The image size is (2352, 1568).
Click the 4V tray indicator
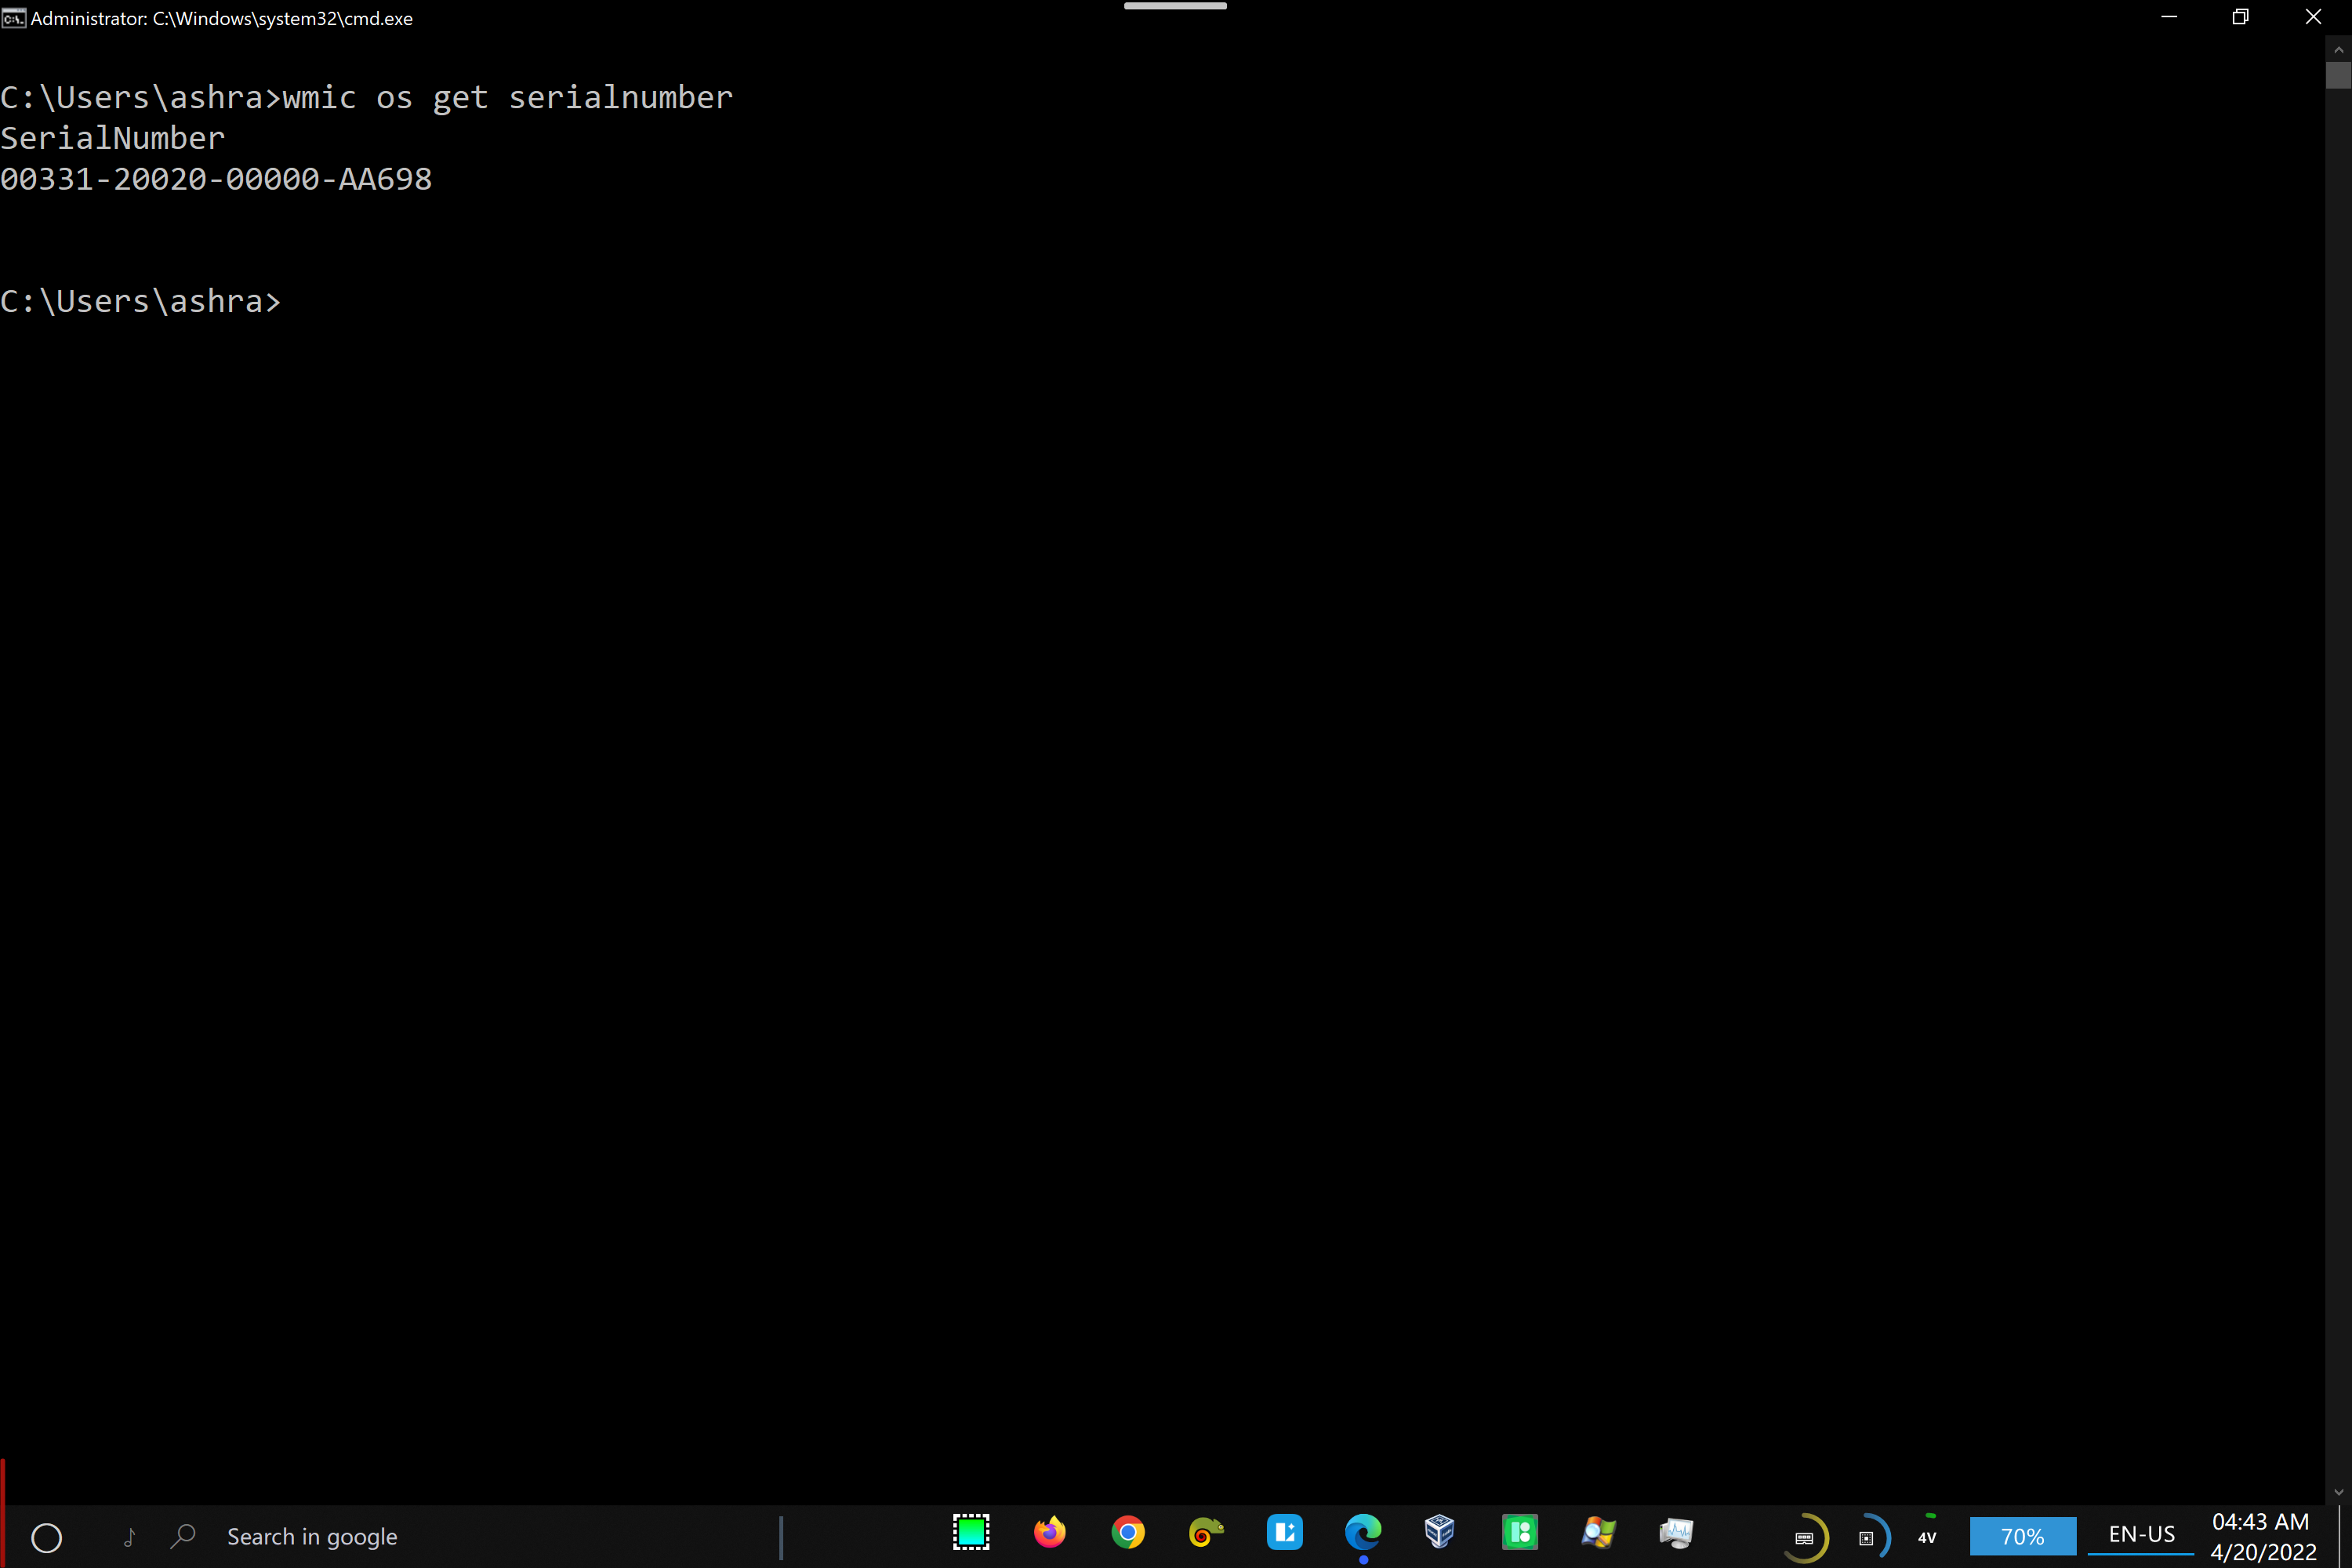(x=1927, y=1537)
